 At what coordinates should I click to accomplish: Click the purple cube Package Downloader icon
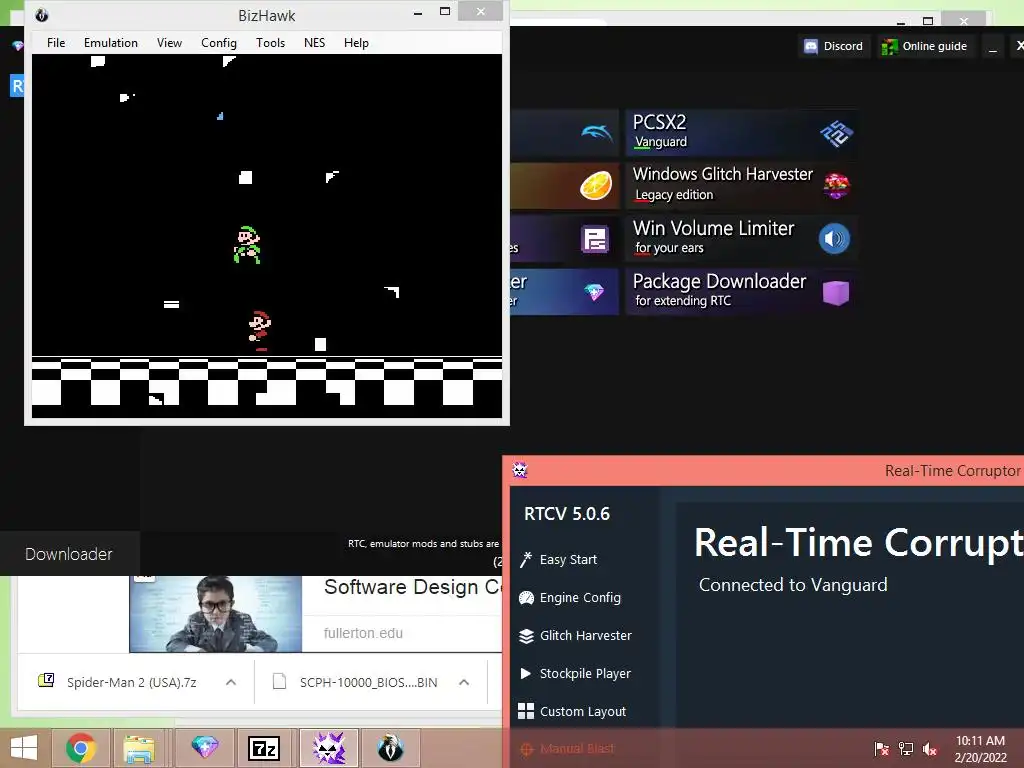click(836, 293)
